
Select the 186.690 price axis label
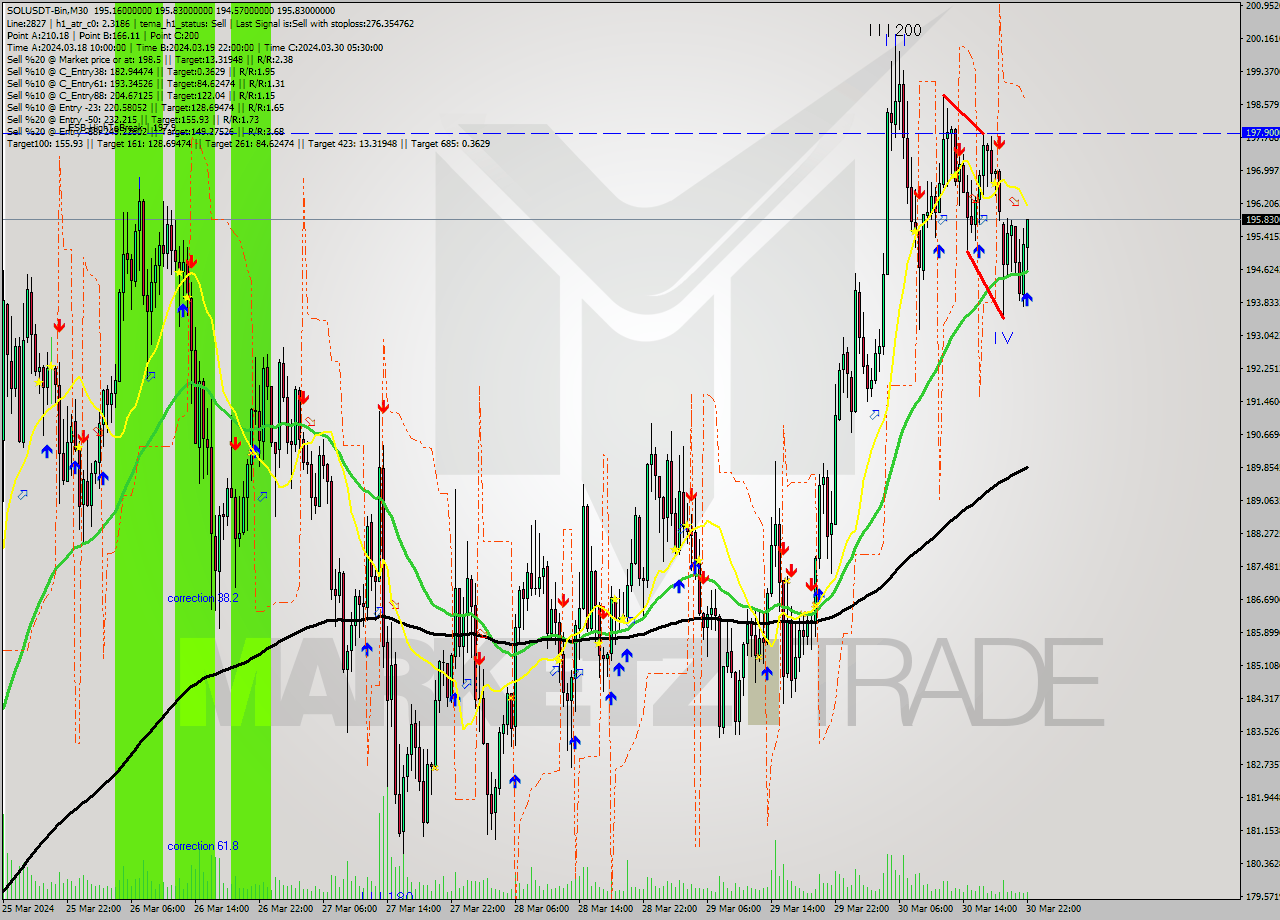[x=1262, y=599]
